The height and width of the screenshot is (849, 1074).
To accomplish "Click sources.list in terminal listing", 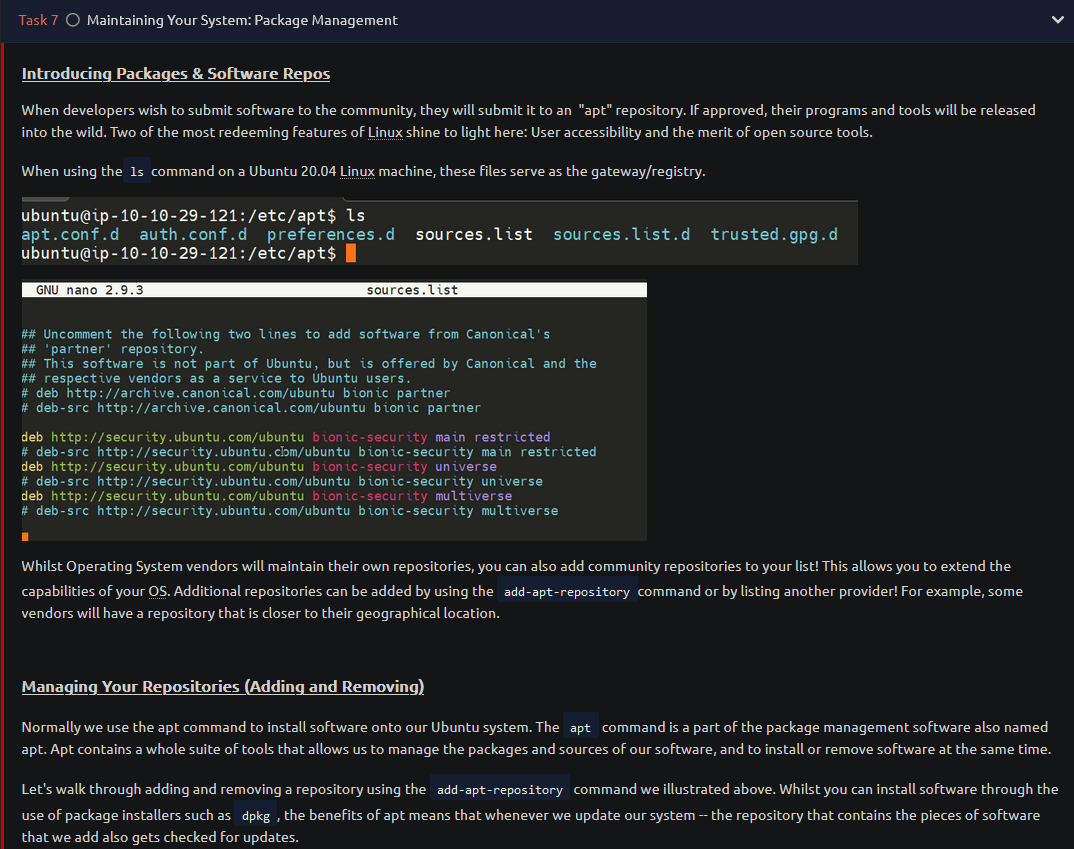I will [x=474, y=234].
